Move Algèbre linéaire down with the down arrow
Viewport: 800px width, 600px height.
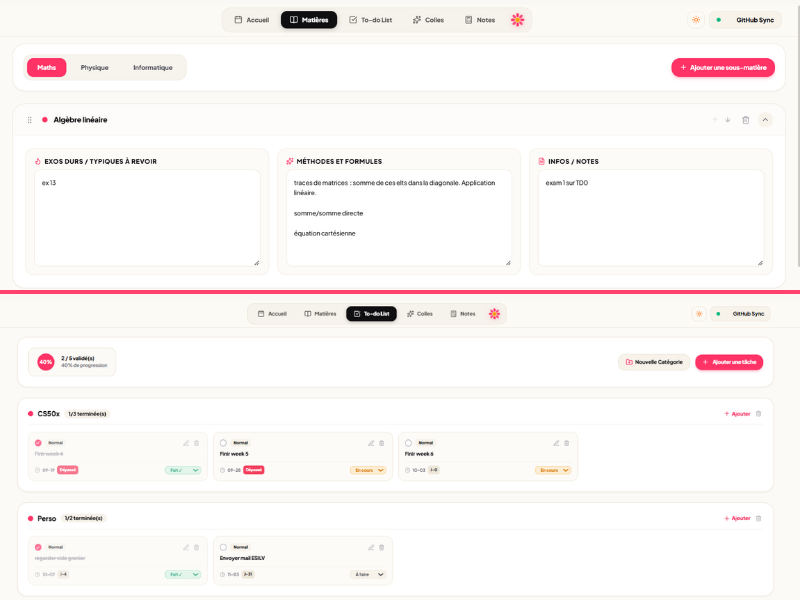(x=728, y=120)
